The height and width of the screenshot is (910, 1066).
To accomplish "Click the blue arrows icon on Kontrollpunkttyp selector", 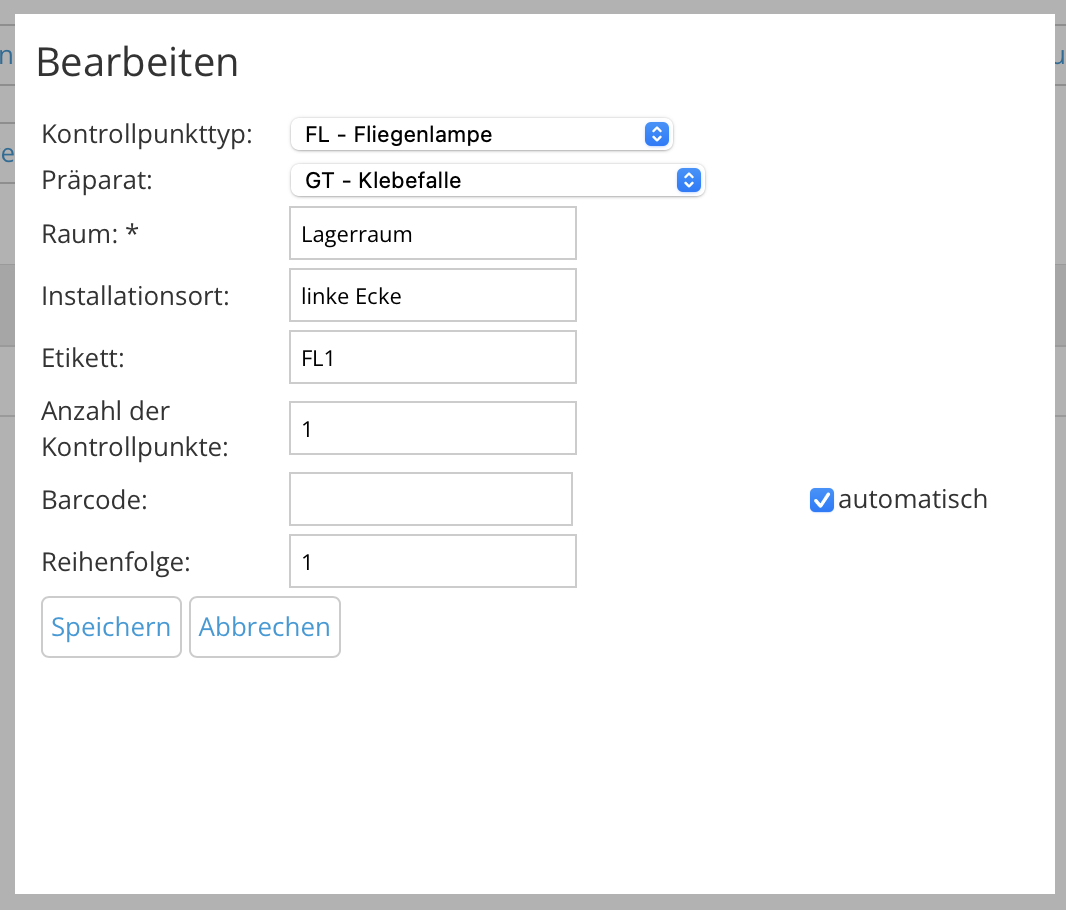I will (x=656, y=133).
